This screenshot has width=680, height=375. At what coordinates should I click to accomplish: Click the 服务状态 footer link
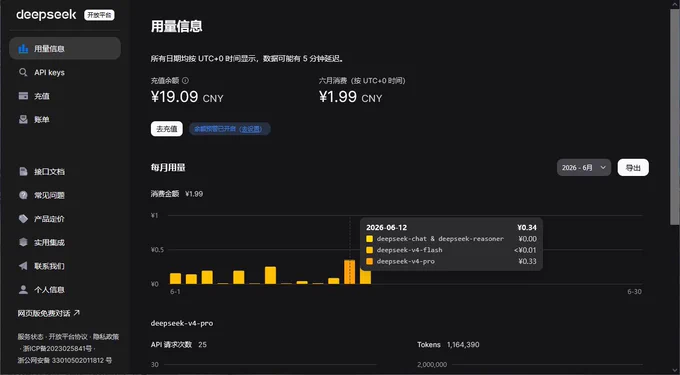[30, 336]
